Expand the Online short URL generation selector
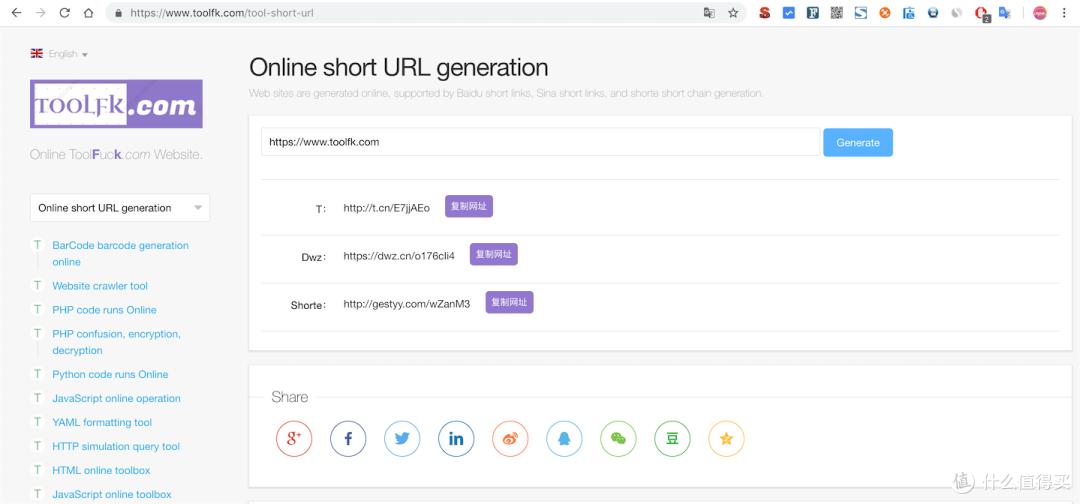This screenshot has width=1080, height=504. [120, 208]
